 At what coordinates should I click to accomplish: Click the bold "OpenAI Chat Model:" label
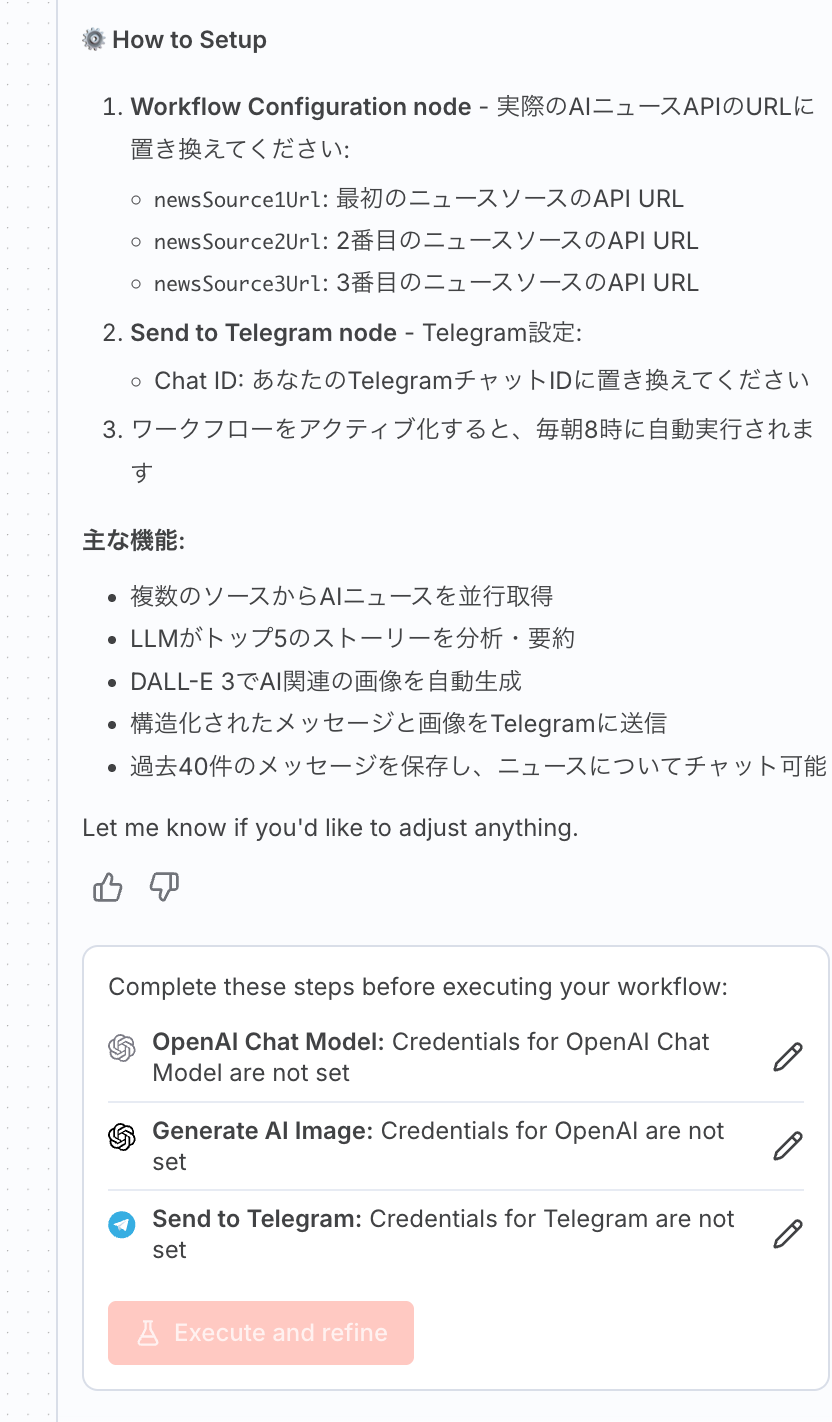268,1042
